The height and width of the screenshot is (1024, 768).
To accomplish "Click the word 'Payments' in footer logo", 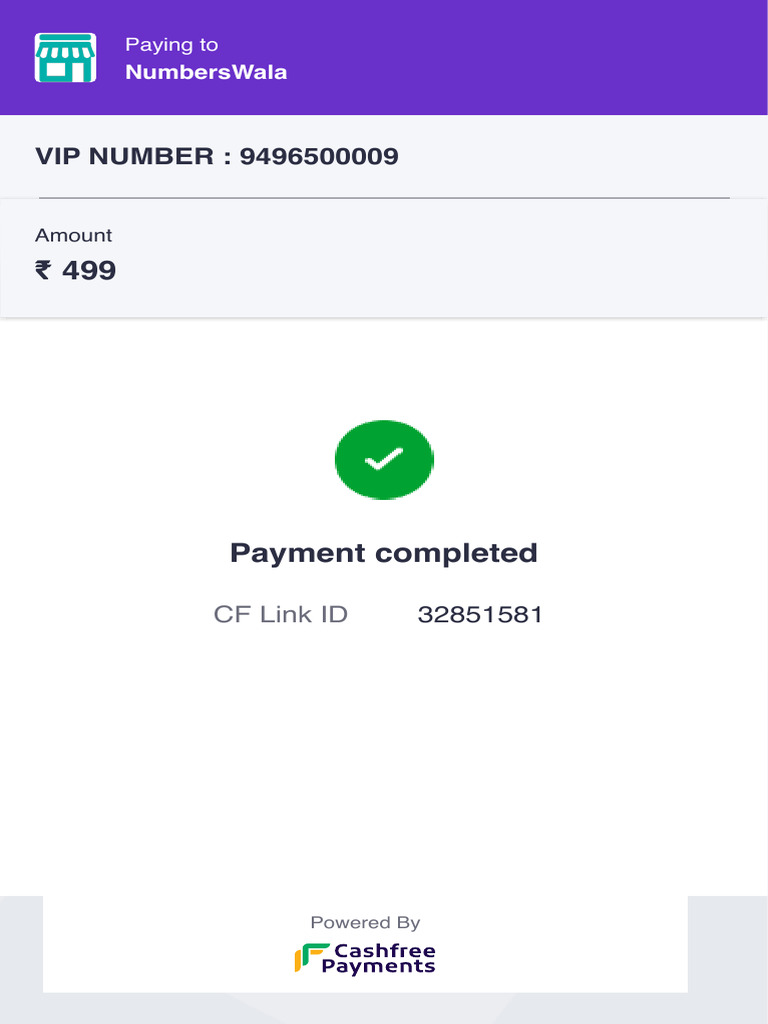I will coord(378,967).
